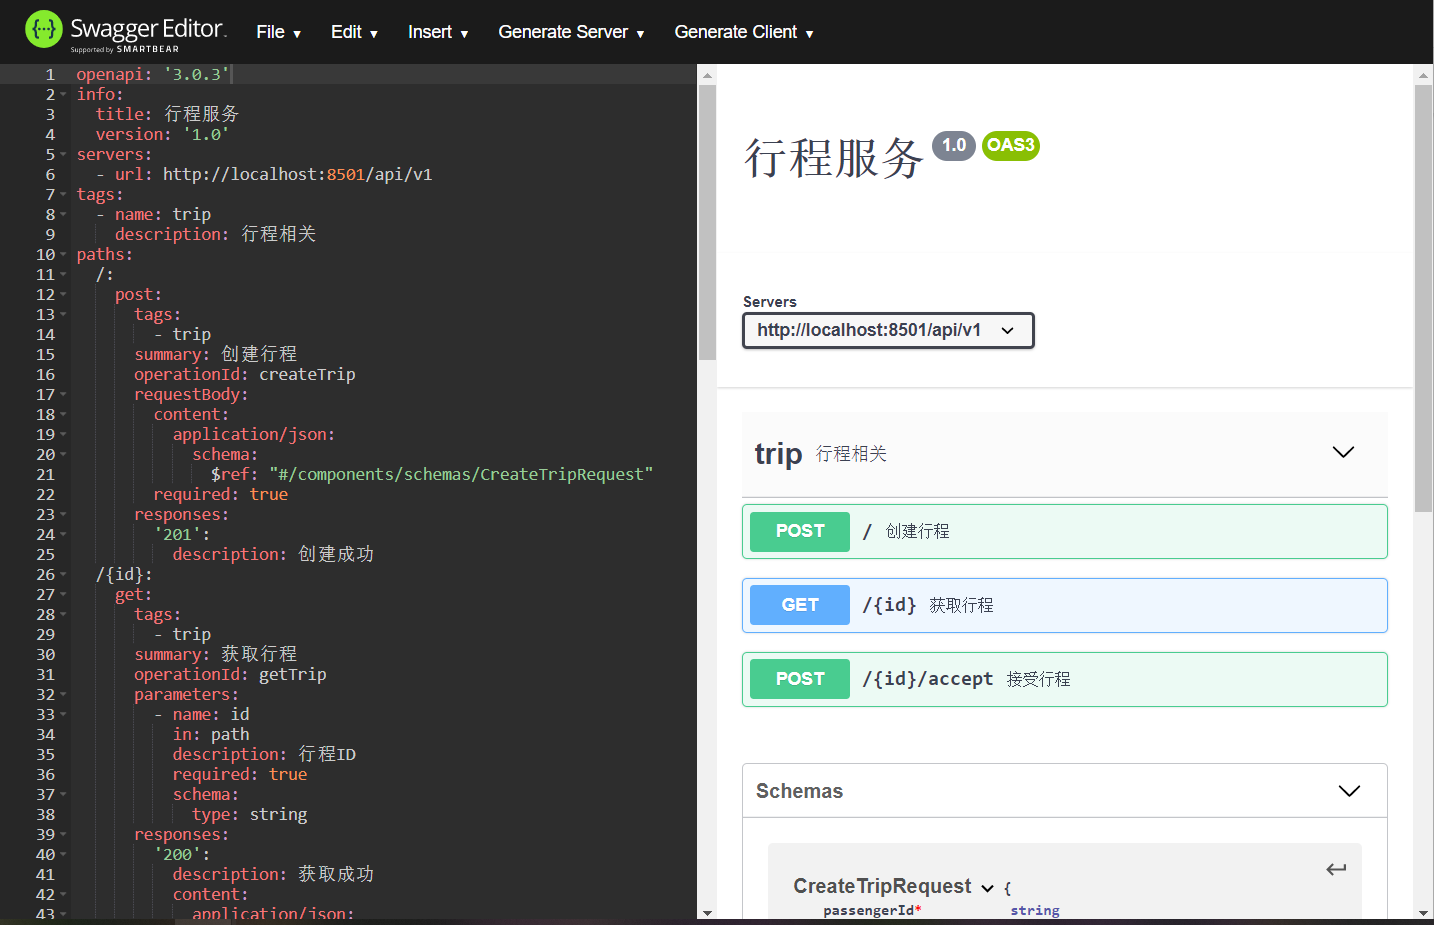The image size is (1434, 925).
Task: Open the Insert menu
Action: coord(438,32)
